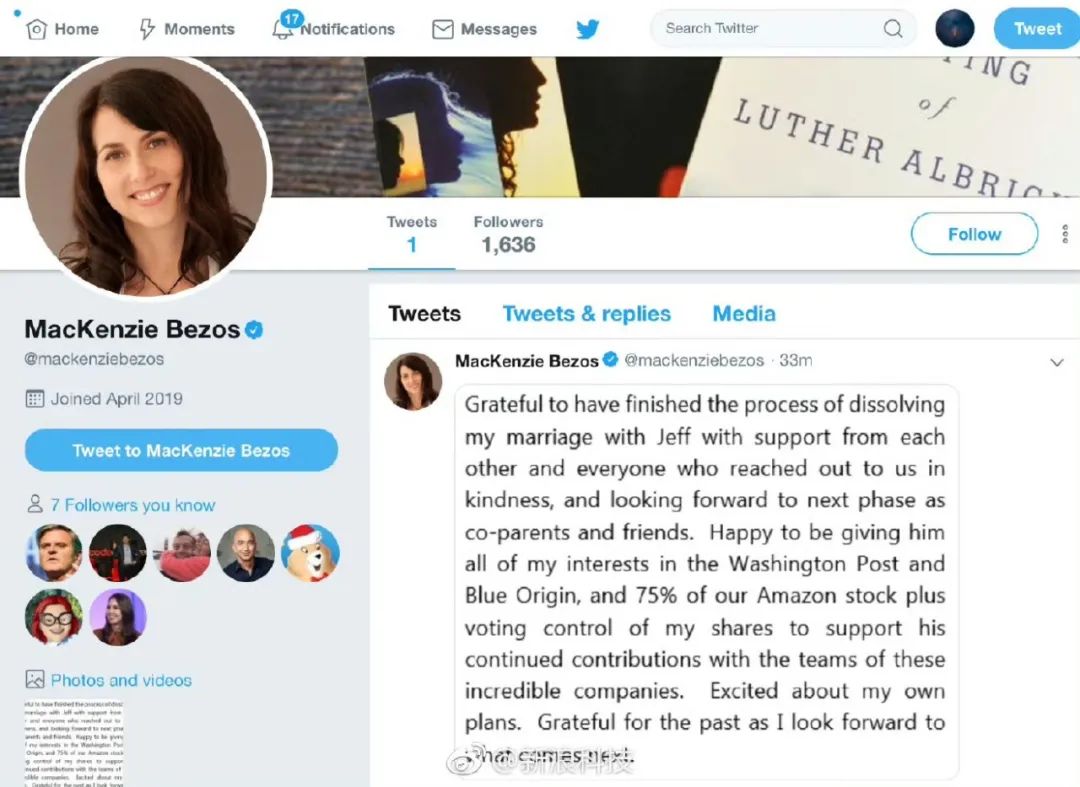Open the account avatar menu in top bar
This screenshot has height=787, width=1080.
[x=955, y=29]
